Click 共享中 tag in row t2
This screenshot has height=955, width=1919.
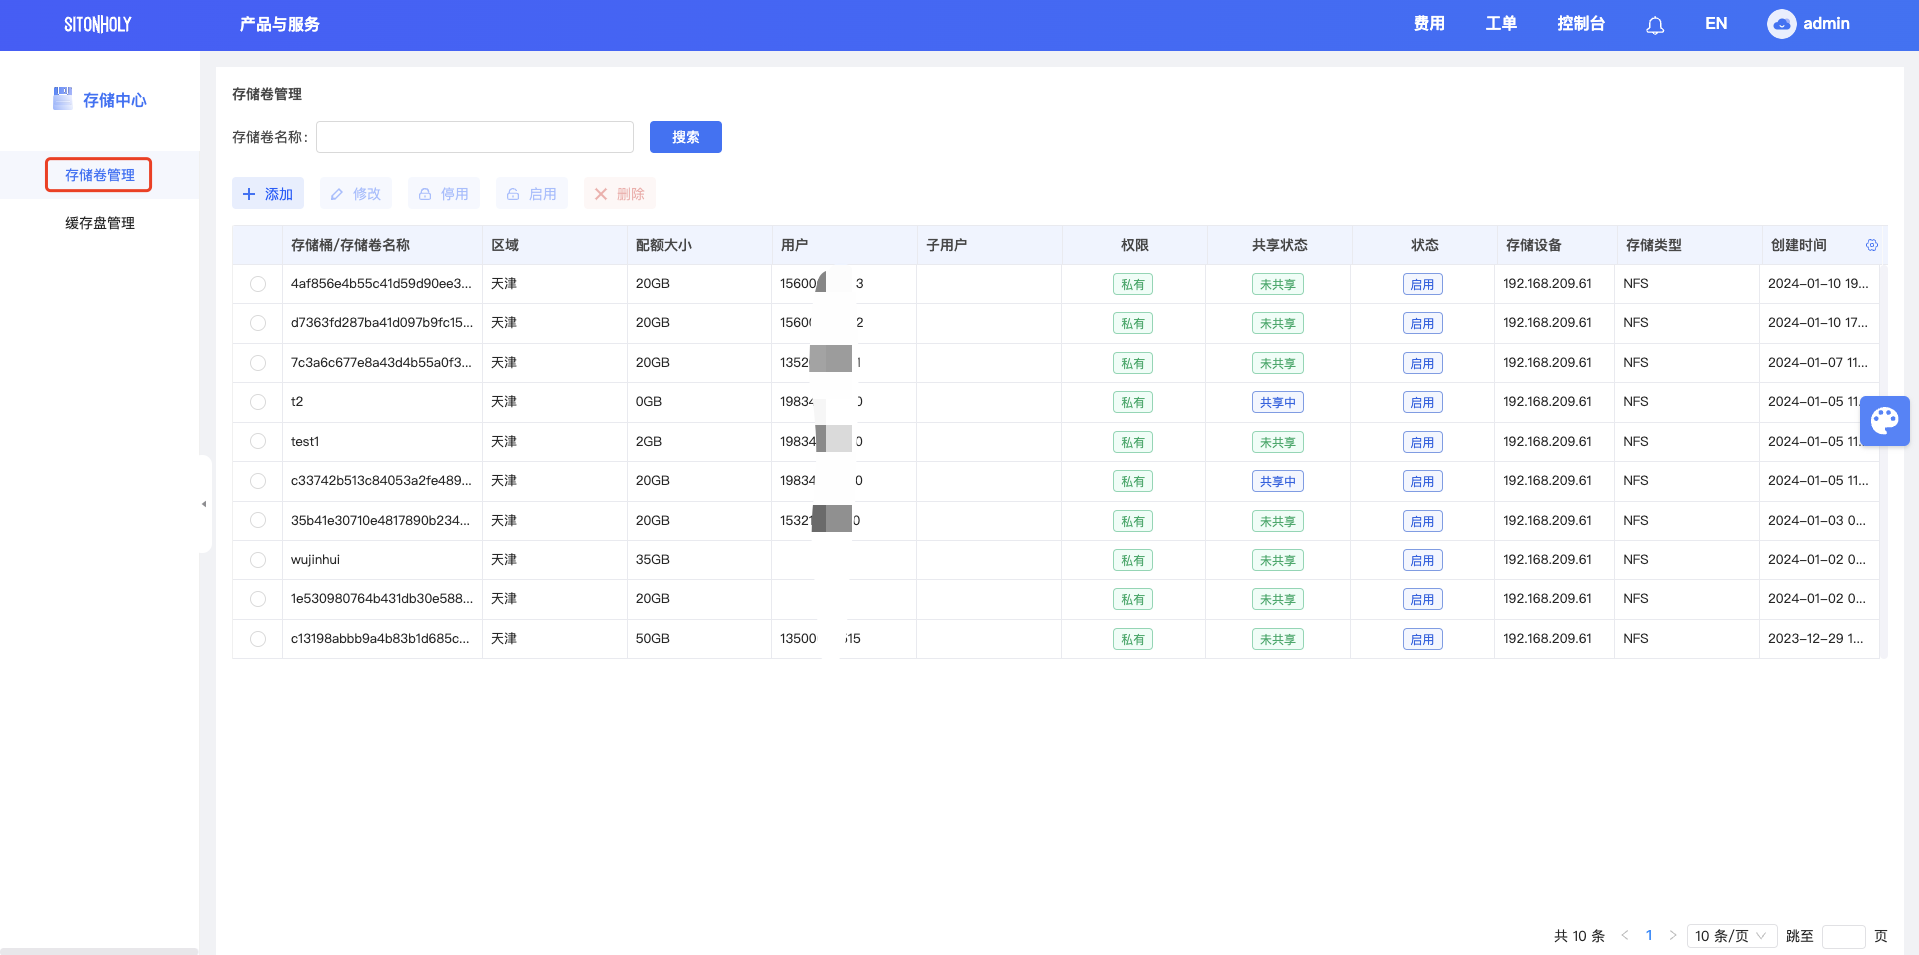[1278, 402]
